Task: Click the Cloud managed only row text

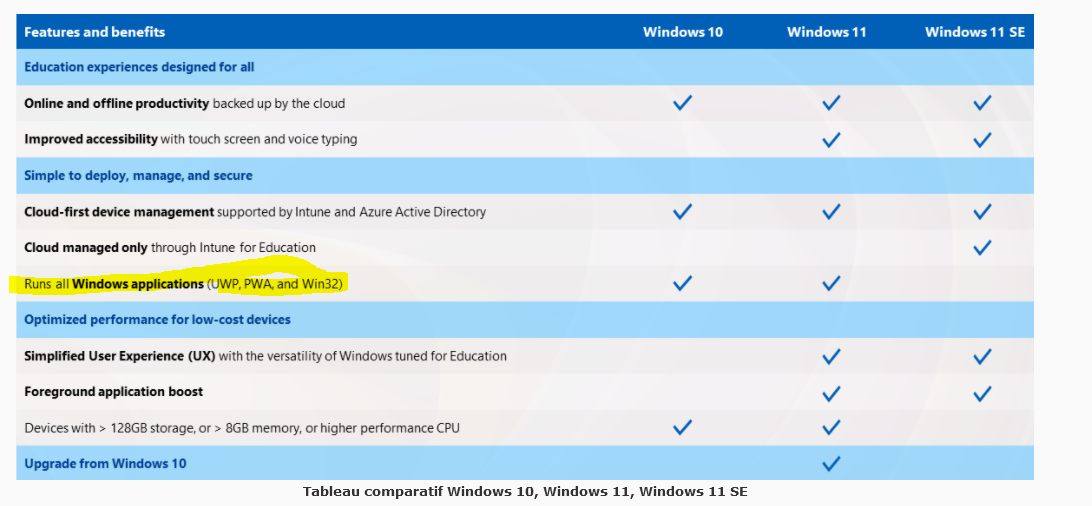Action: point(170,248)
